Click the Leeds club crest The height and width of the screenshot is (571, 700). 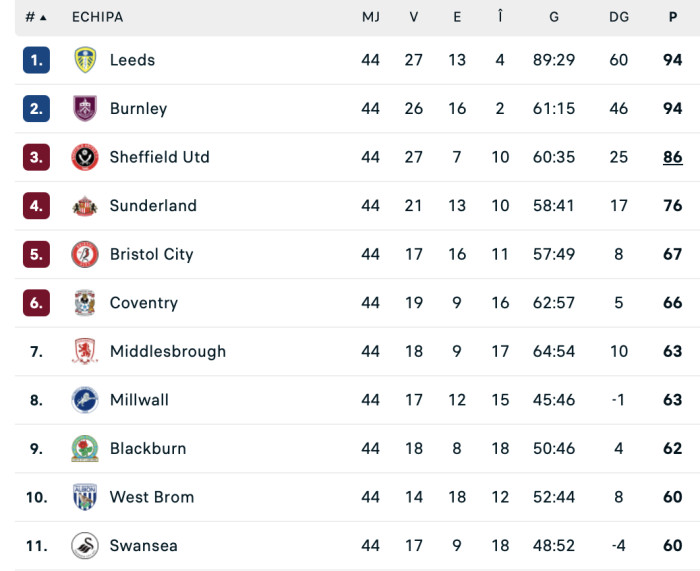[85, 60]
